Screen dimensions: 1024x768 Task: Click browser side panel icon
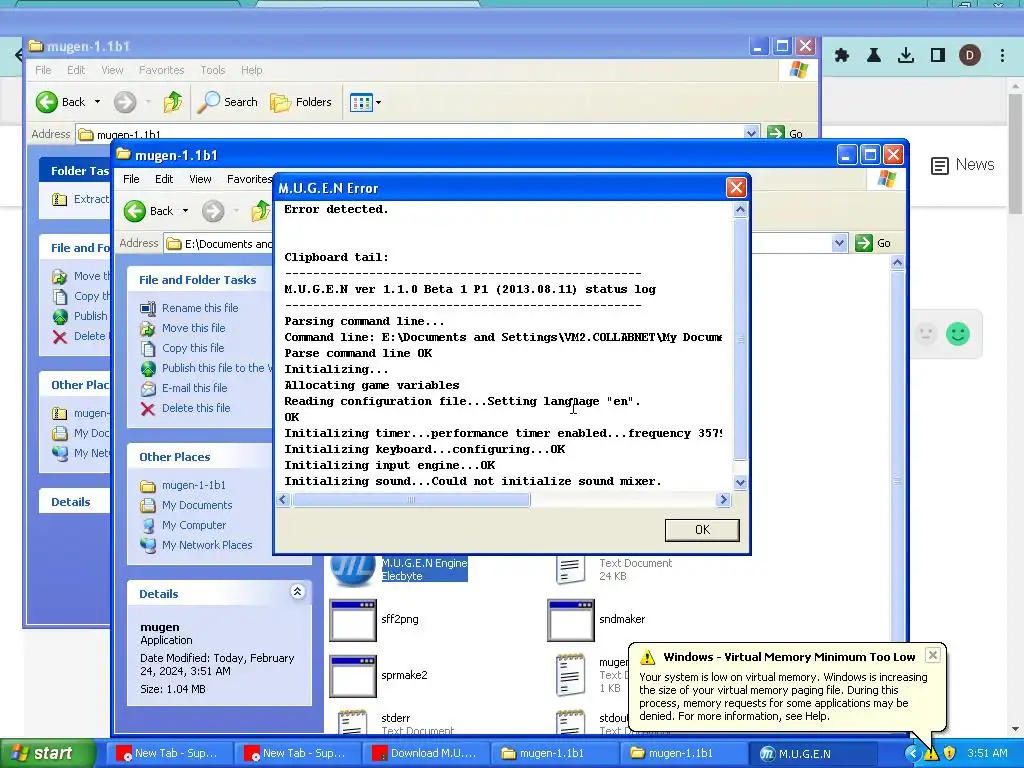coord(938,56)
